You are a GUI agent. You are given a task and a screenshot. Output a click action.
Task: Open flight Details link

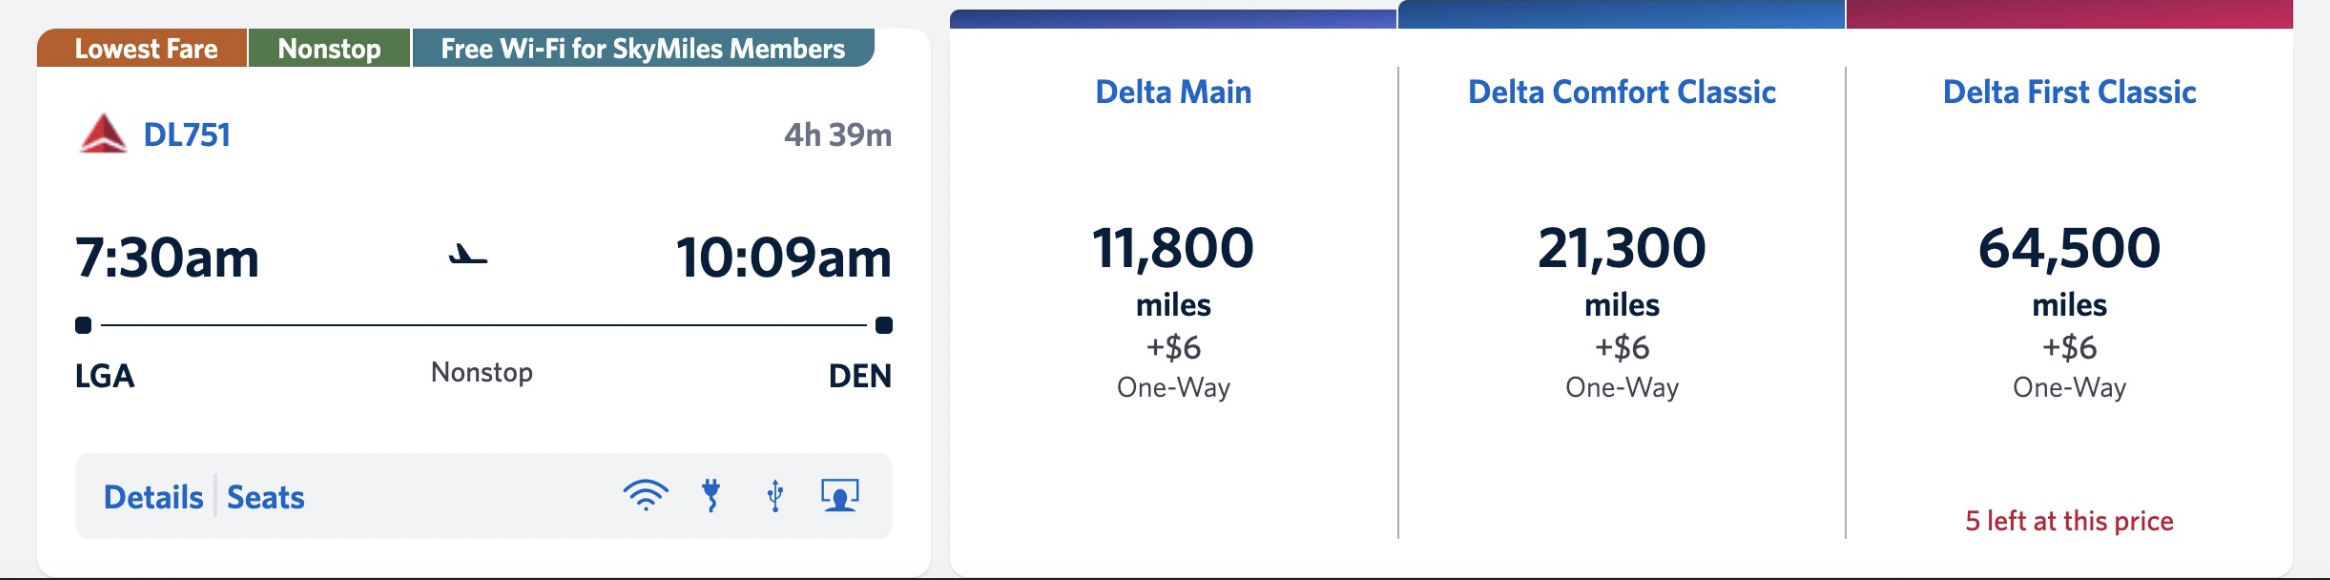pos(153,497)
